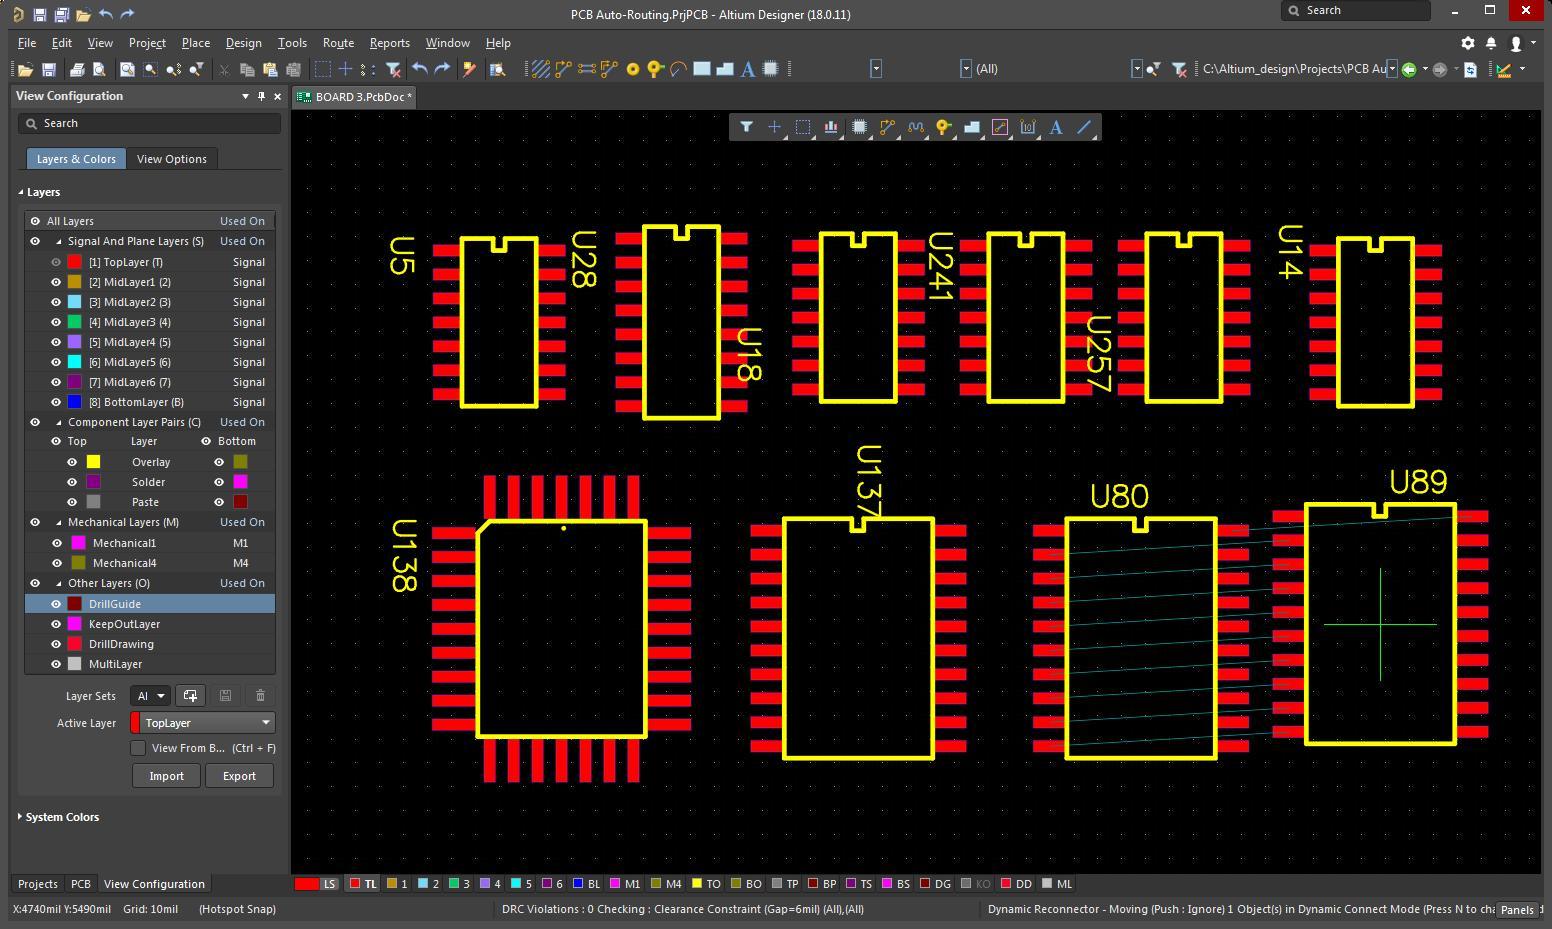Screen dimensions: 1552x929
Task: Click the Place String icon in main toolbar
Action: (747, 69)
